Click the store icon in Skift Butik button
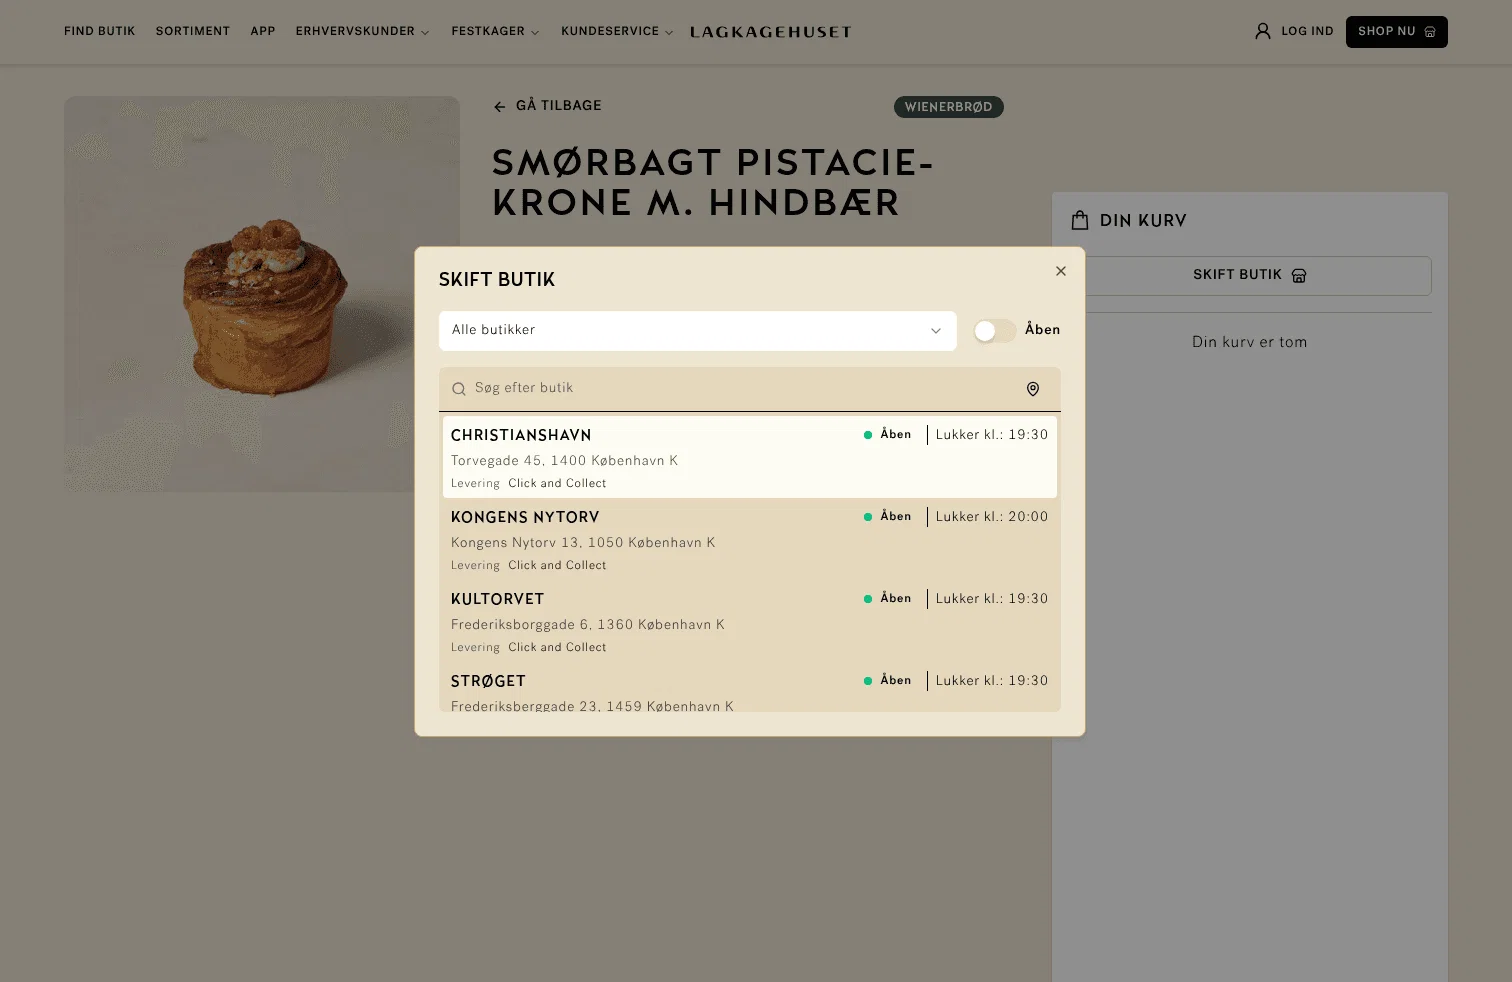This screenshot has width=1512, height=982. (x=1299, y=275)
